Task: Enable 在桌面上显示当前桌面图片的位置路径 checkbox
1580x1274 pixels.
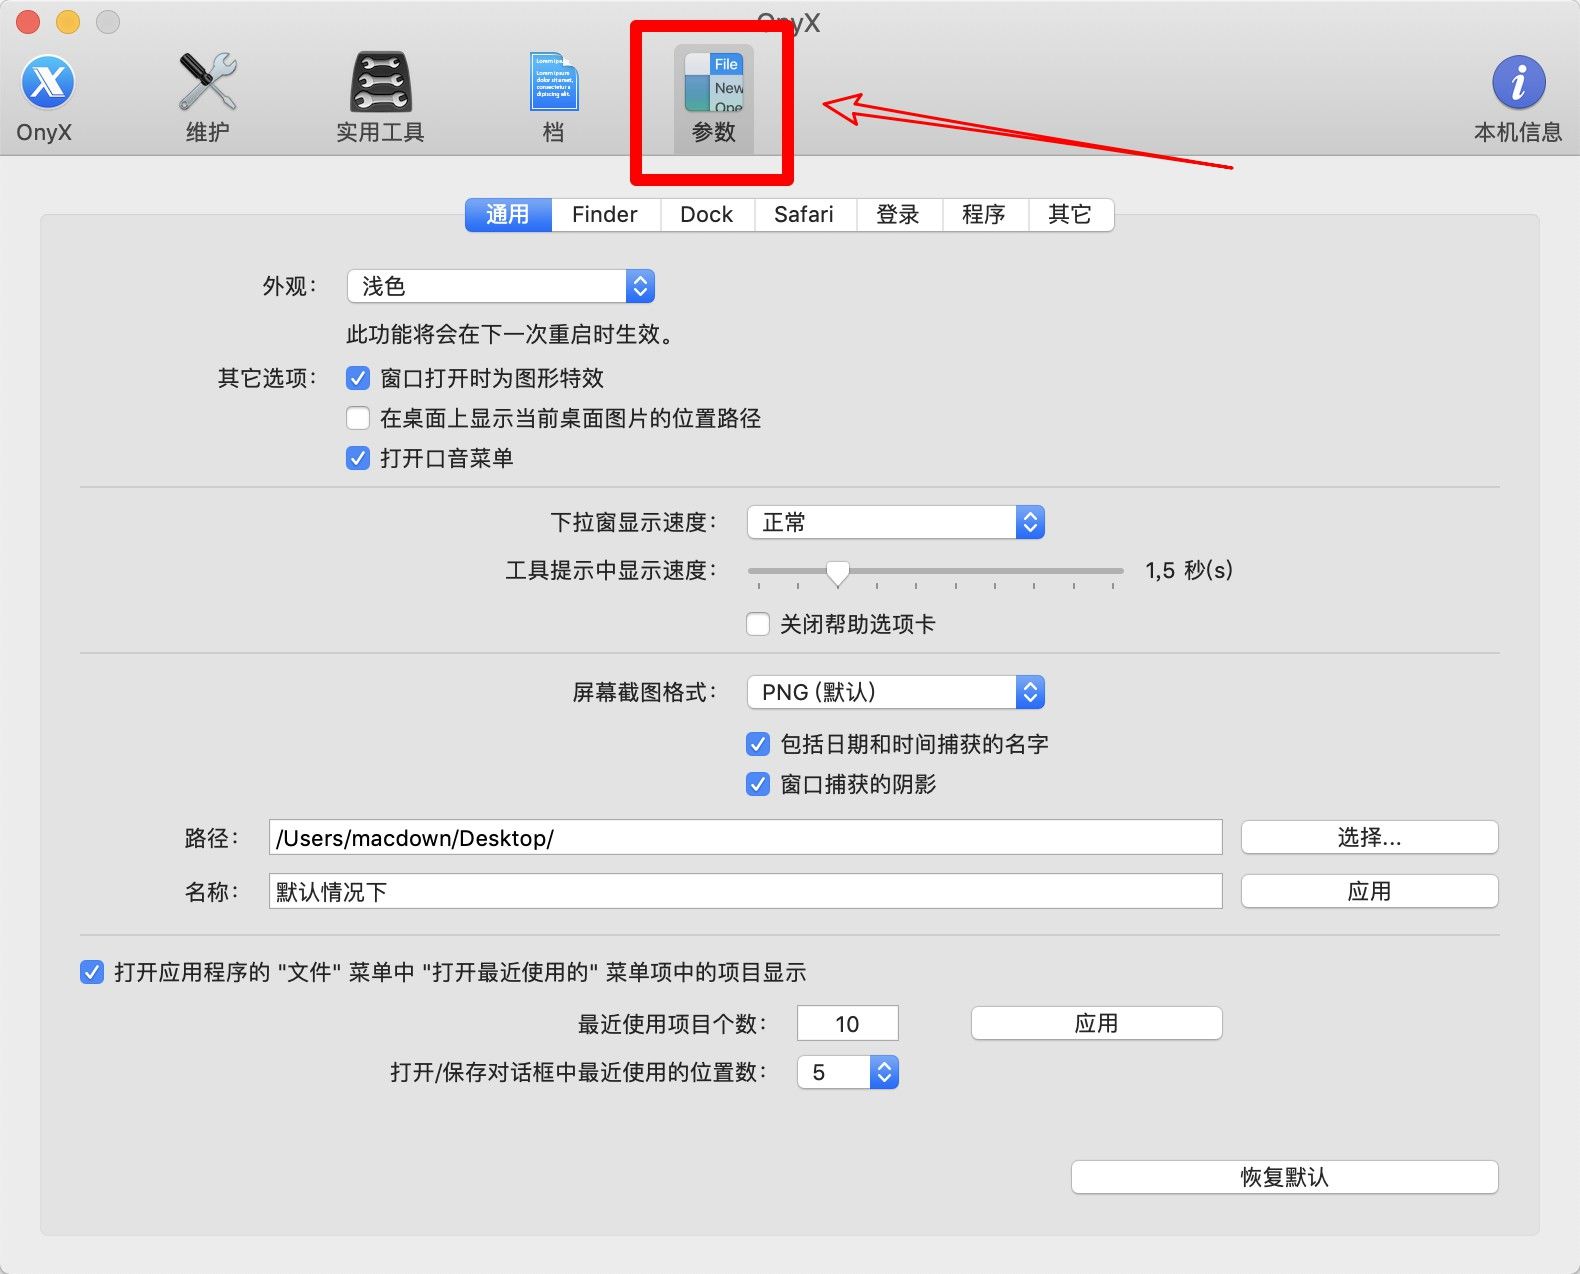Action: (358, 418)
